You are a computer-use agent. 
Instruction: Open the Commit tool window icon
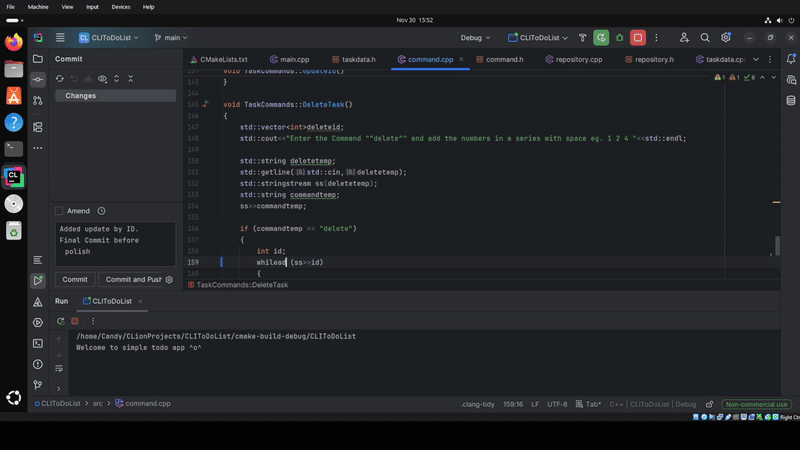[37, 79]
